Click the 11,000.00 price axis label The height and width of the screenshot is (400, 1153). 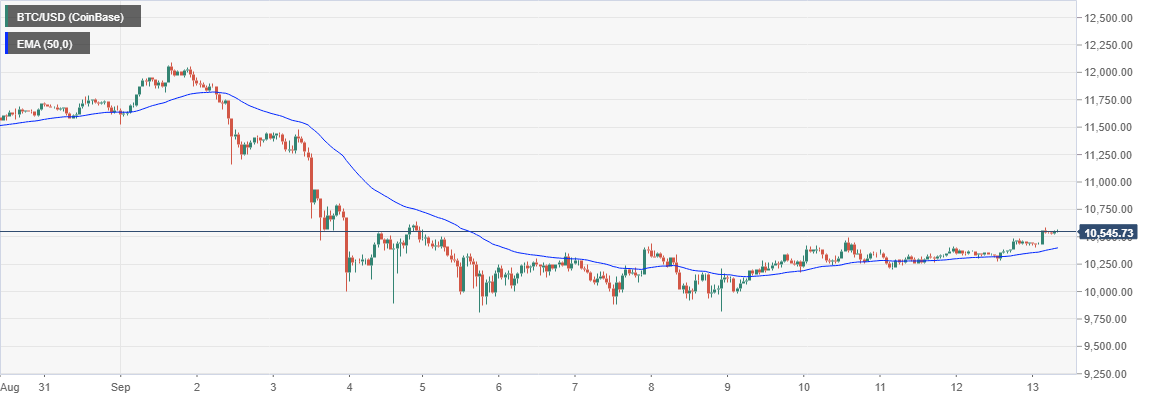point(1109,183)
